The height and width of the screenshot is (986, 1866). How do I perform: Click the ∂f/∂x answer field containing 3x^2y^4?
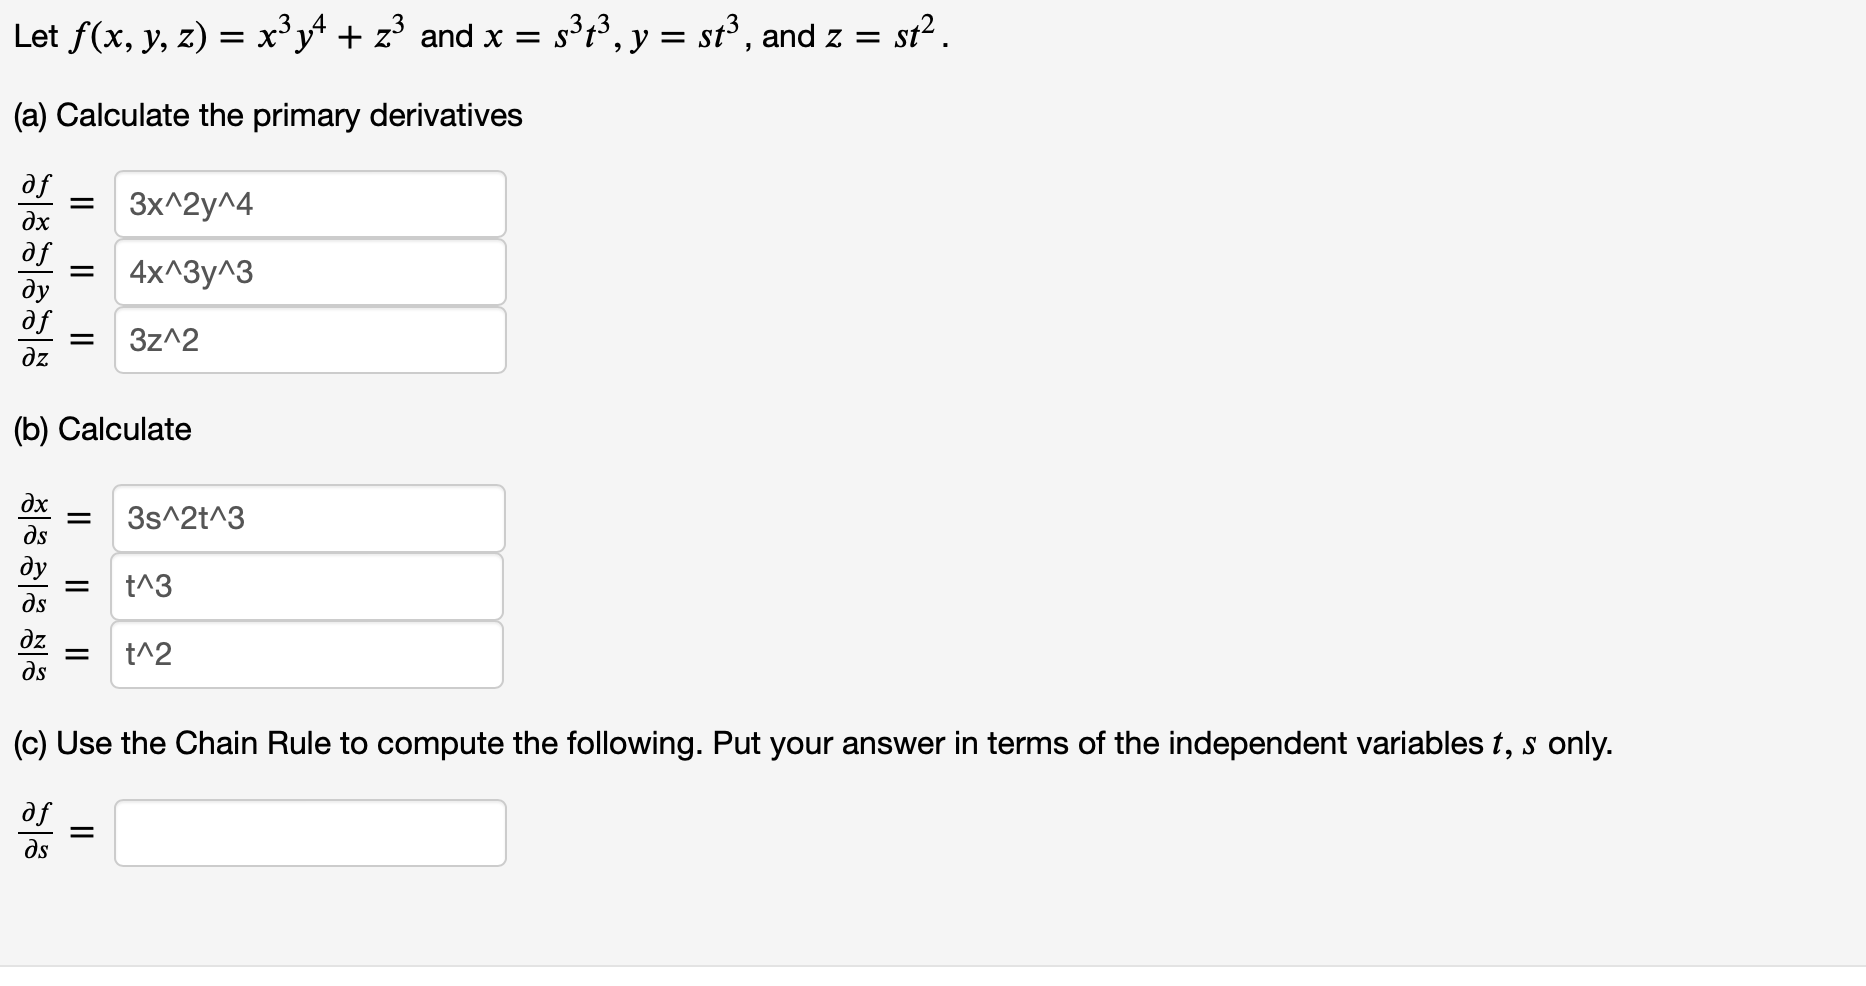[310, 203]
